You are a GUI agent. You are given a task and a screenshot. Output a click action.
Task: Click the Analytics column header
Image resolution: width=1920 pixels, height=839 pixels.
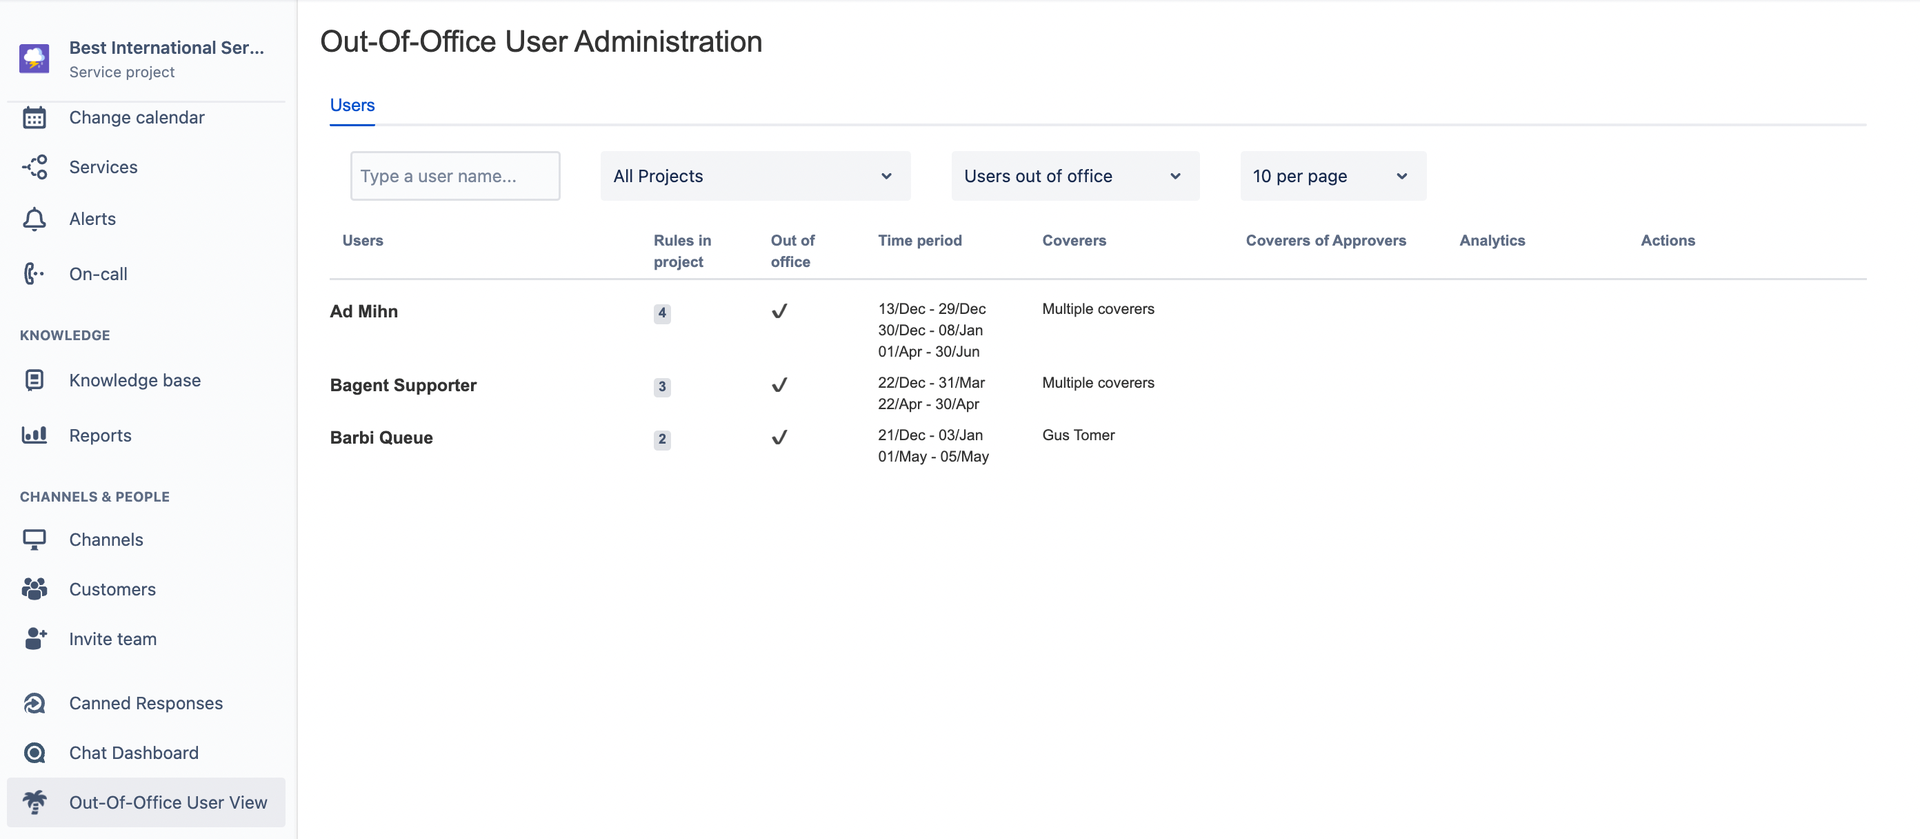(1492, 240)
